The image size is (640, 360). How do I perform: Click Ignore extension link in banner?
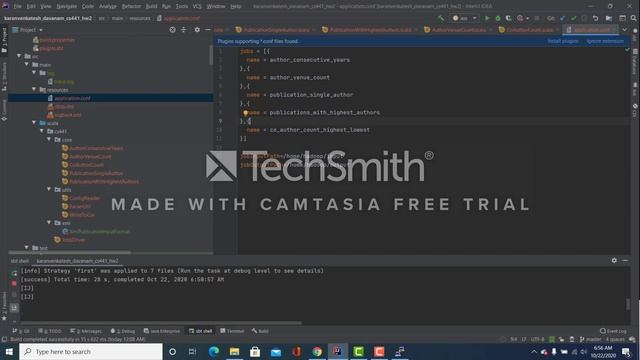pyautogui.click(x=605, y=41)
